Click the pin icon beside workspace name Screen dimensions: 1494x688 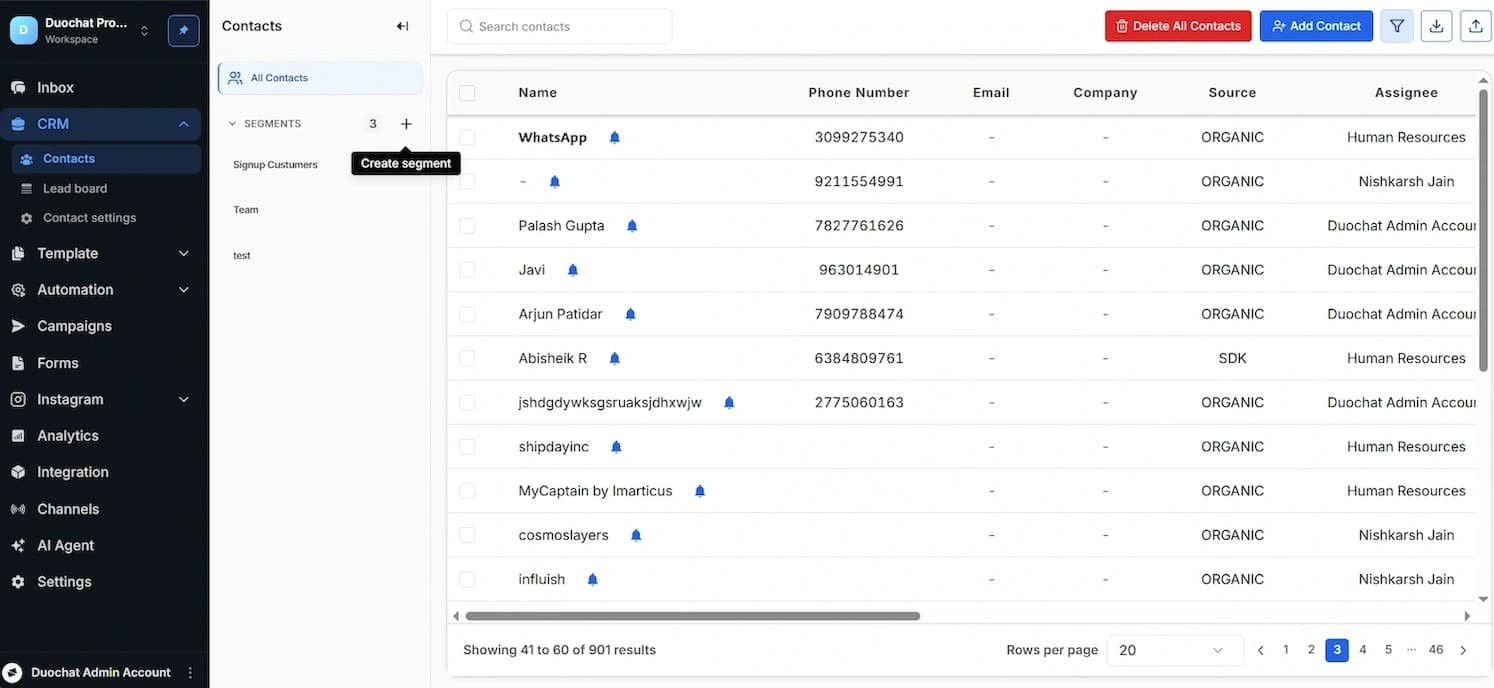(183, 30)
